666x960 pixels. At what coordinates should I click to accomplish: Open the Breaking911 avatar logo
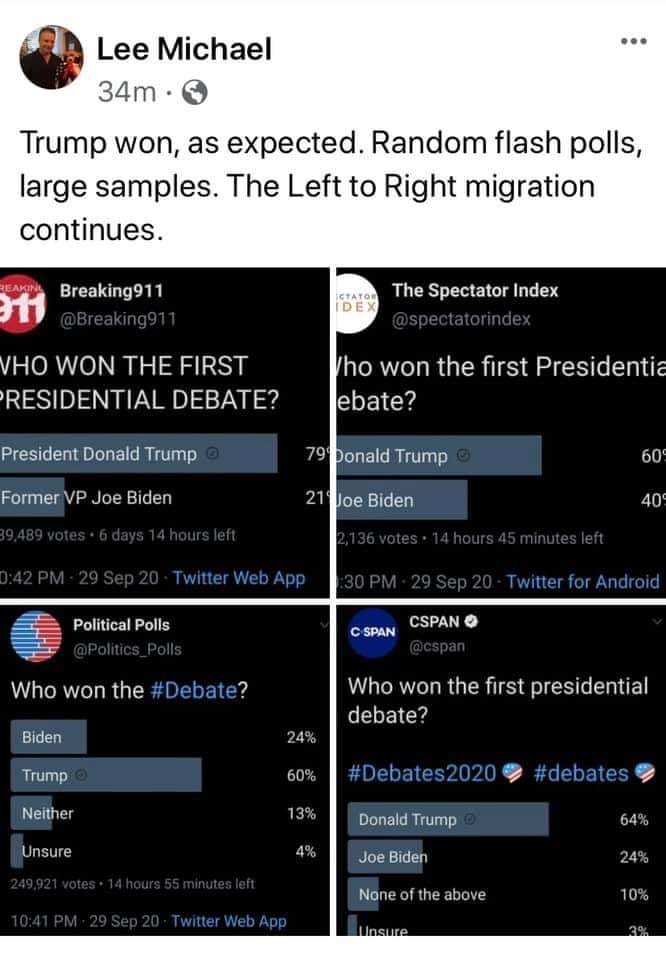pos(22,304)
